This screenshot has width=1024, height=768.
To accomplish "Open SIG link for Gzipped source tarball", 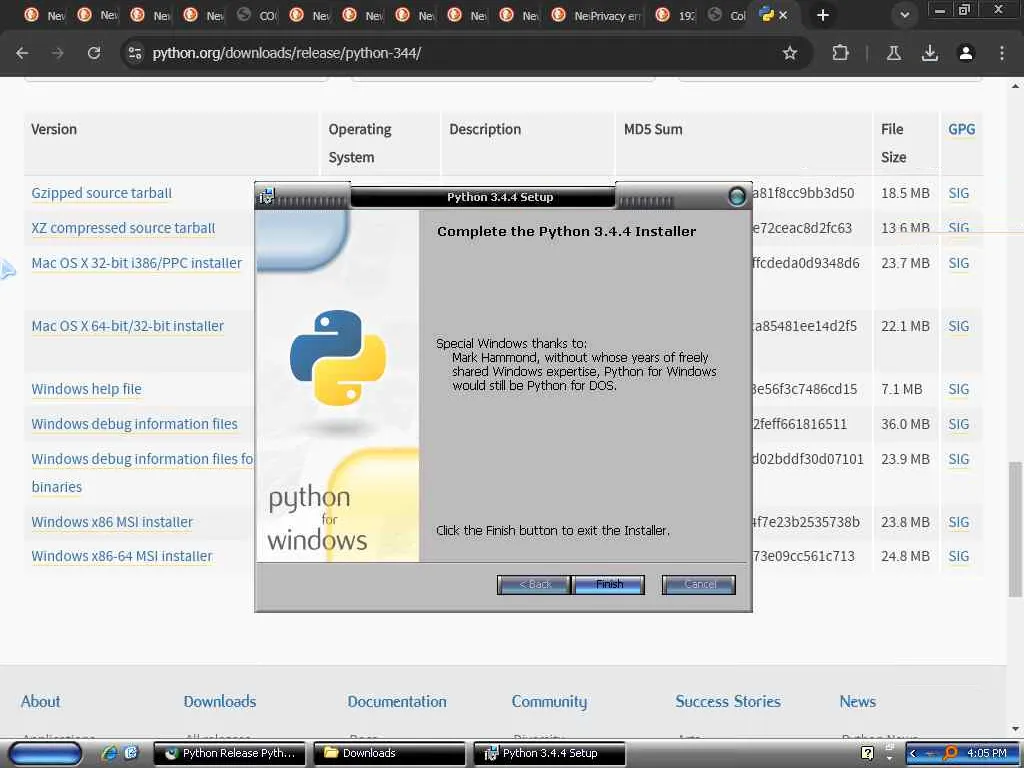I will 958,193.
